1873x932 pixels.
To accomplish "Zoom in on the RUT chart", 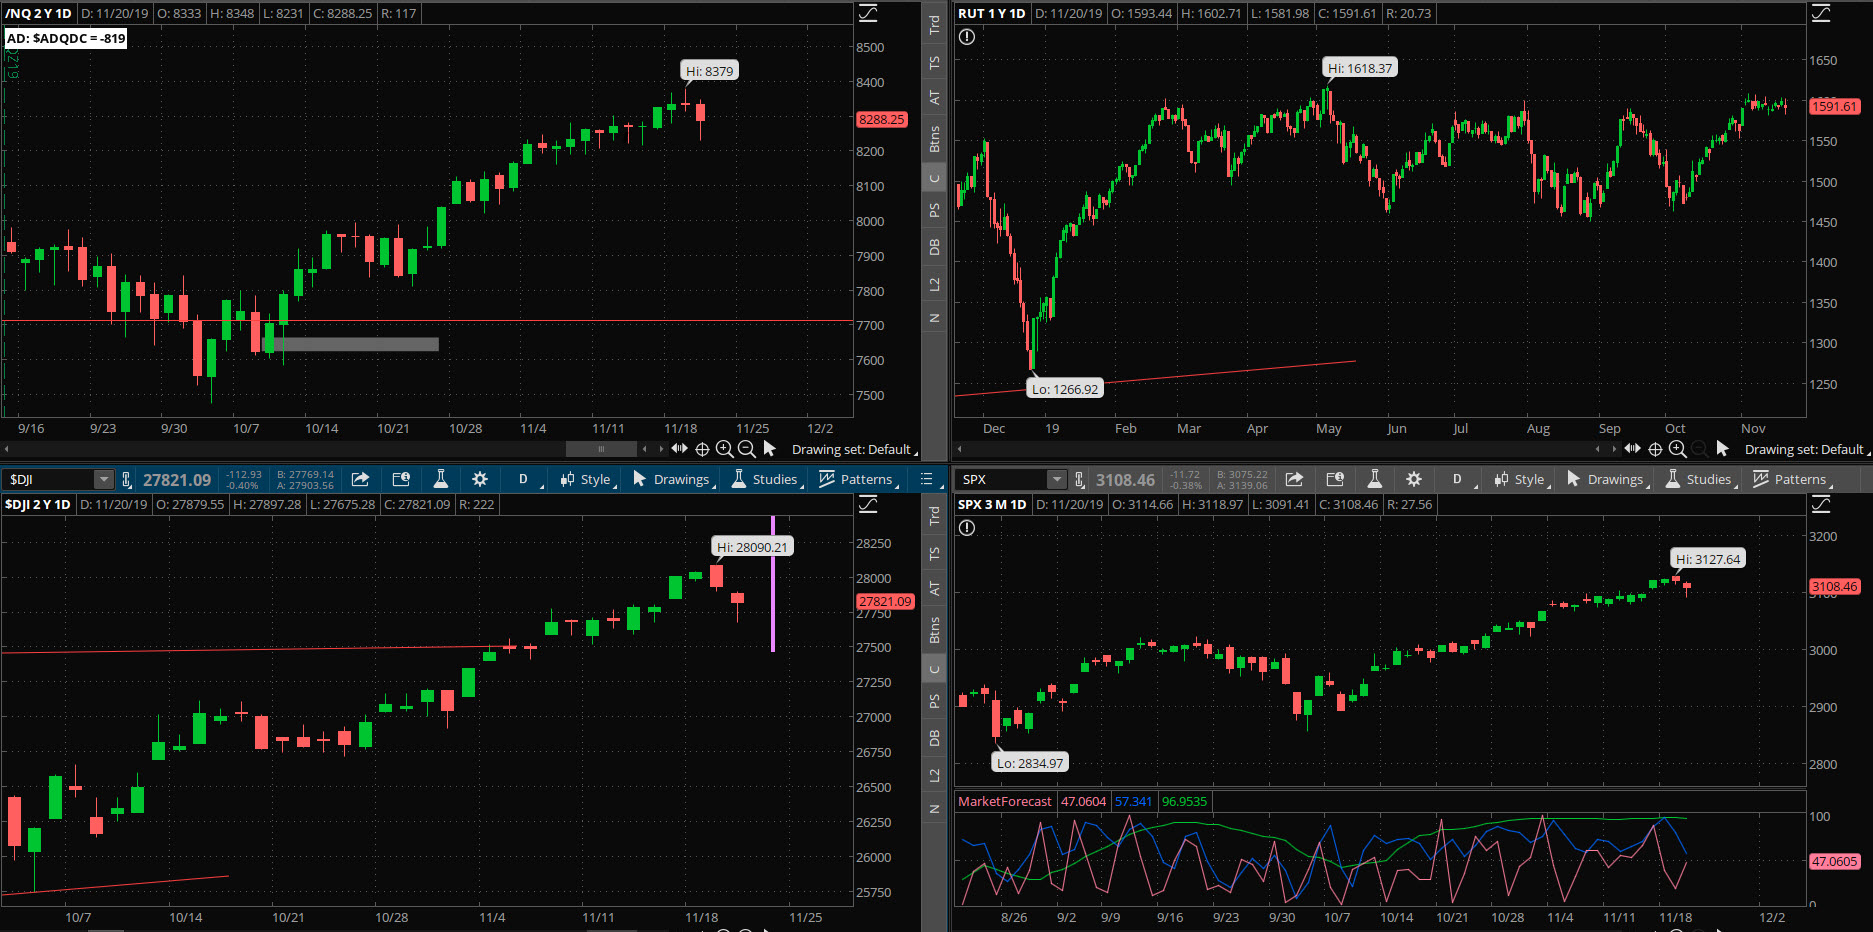I will pyautogui.click(x=1678, y=449).
